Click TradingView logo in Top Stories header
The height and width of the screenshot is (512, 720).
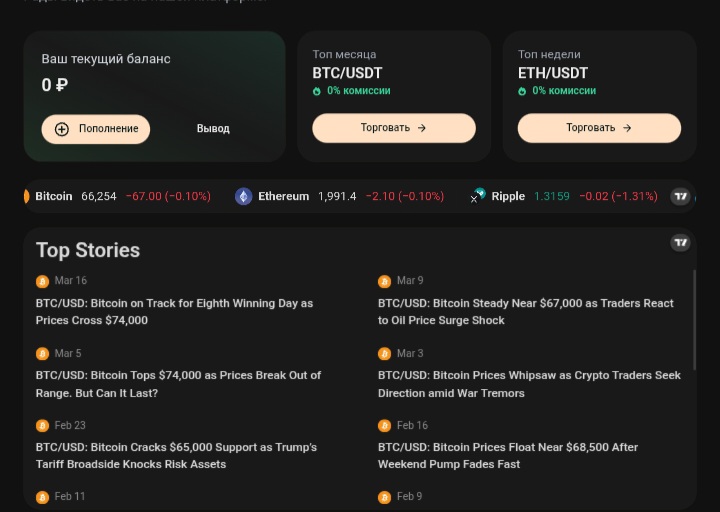[x=680, y=243]
